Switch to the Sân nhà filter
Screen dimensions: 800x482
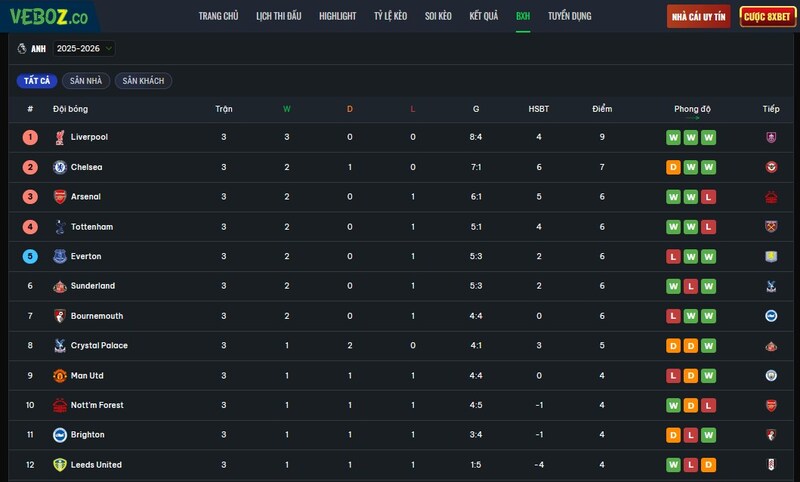point(86,81)
